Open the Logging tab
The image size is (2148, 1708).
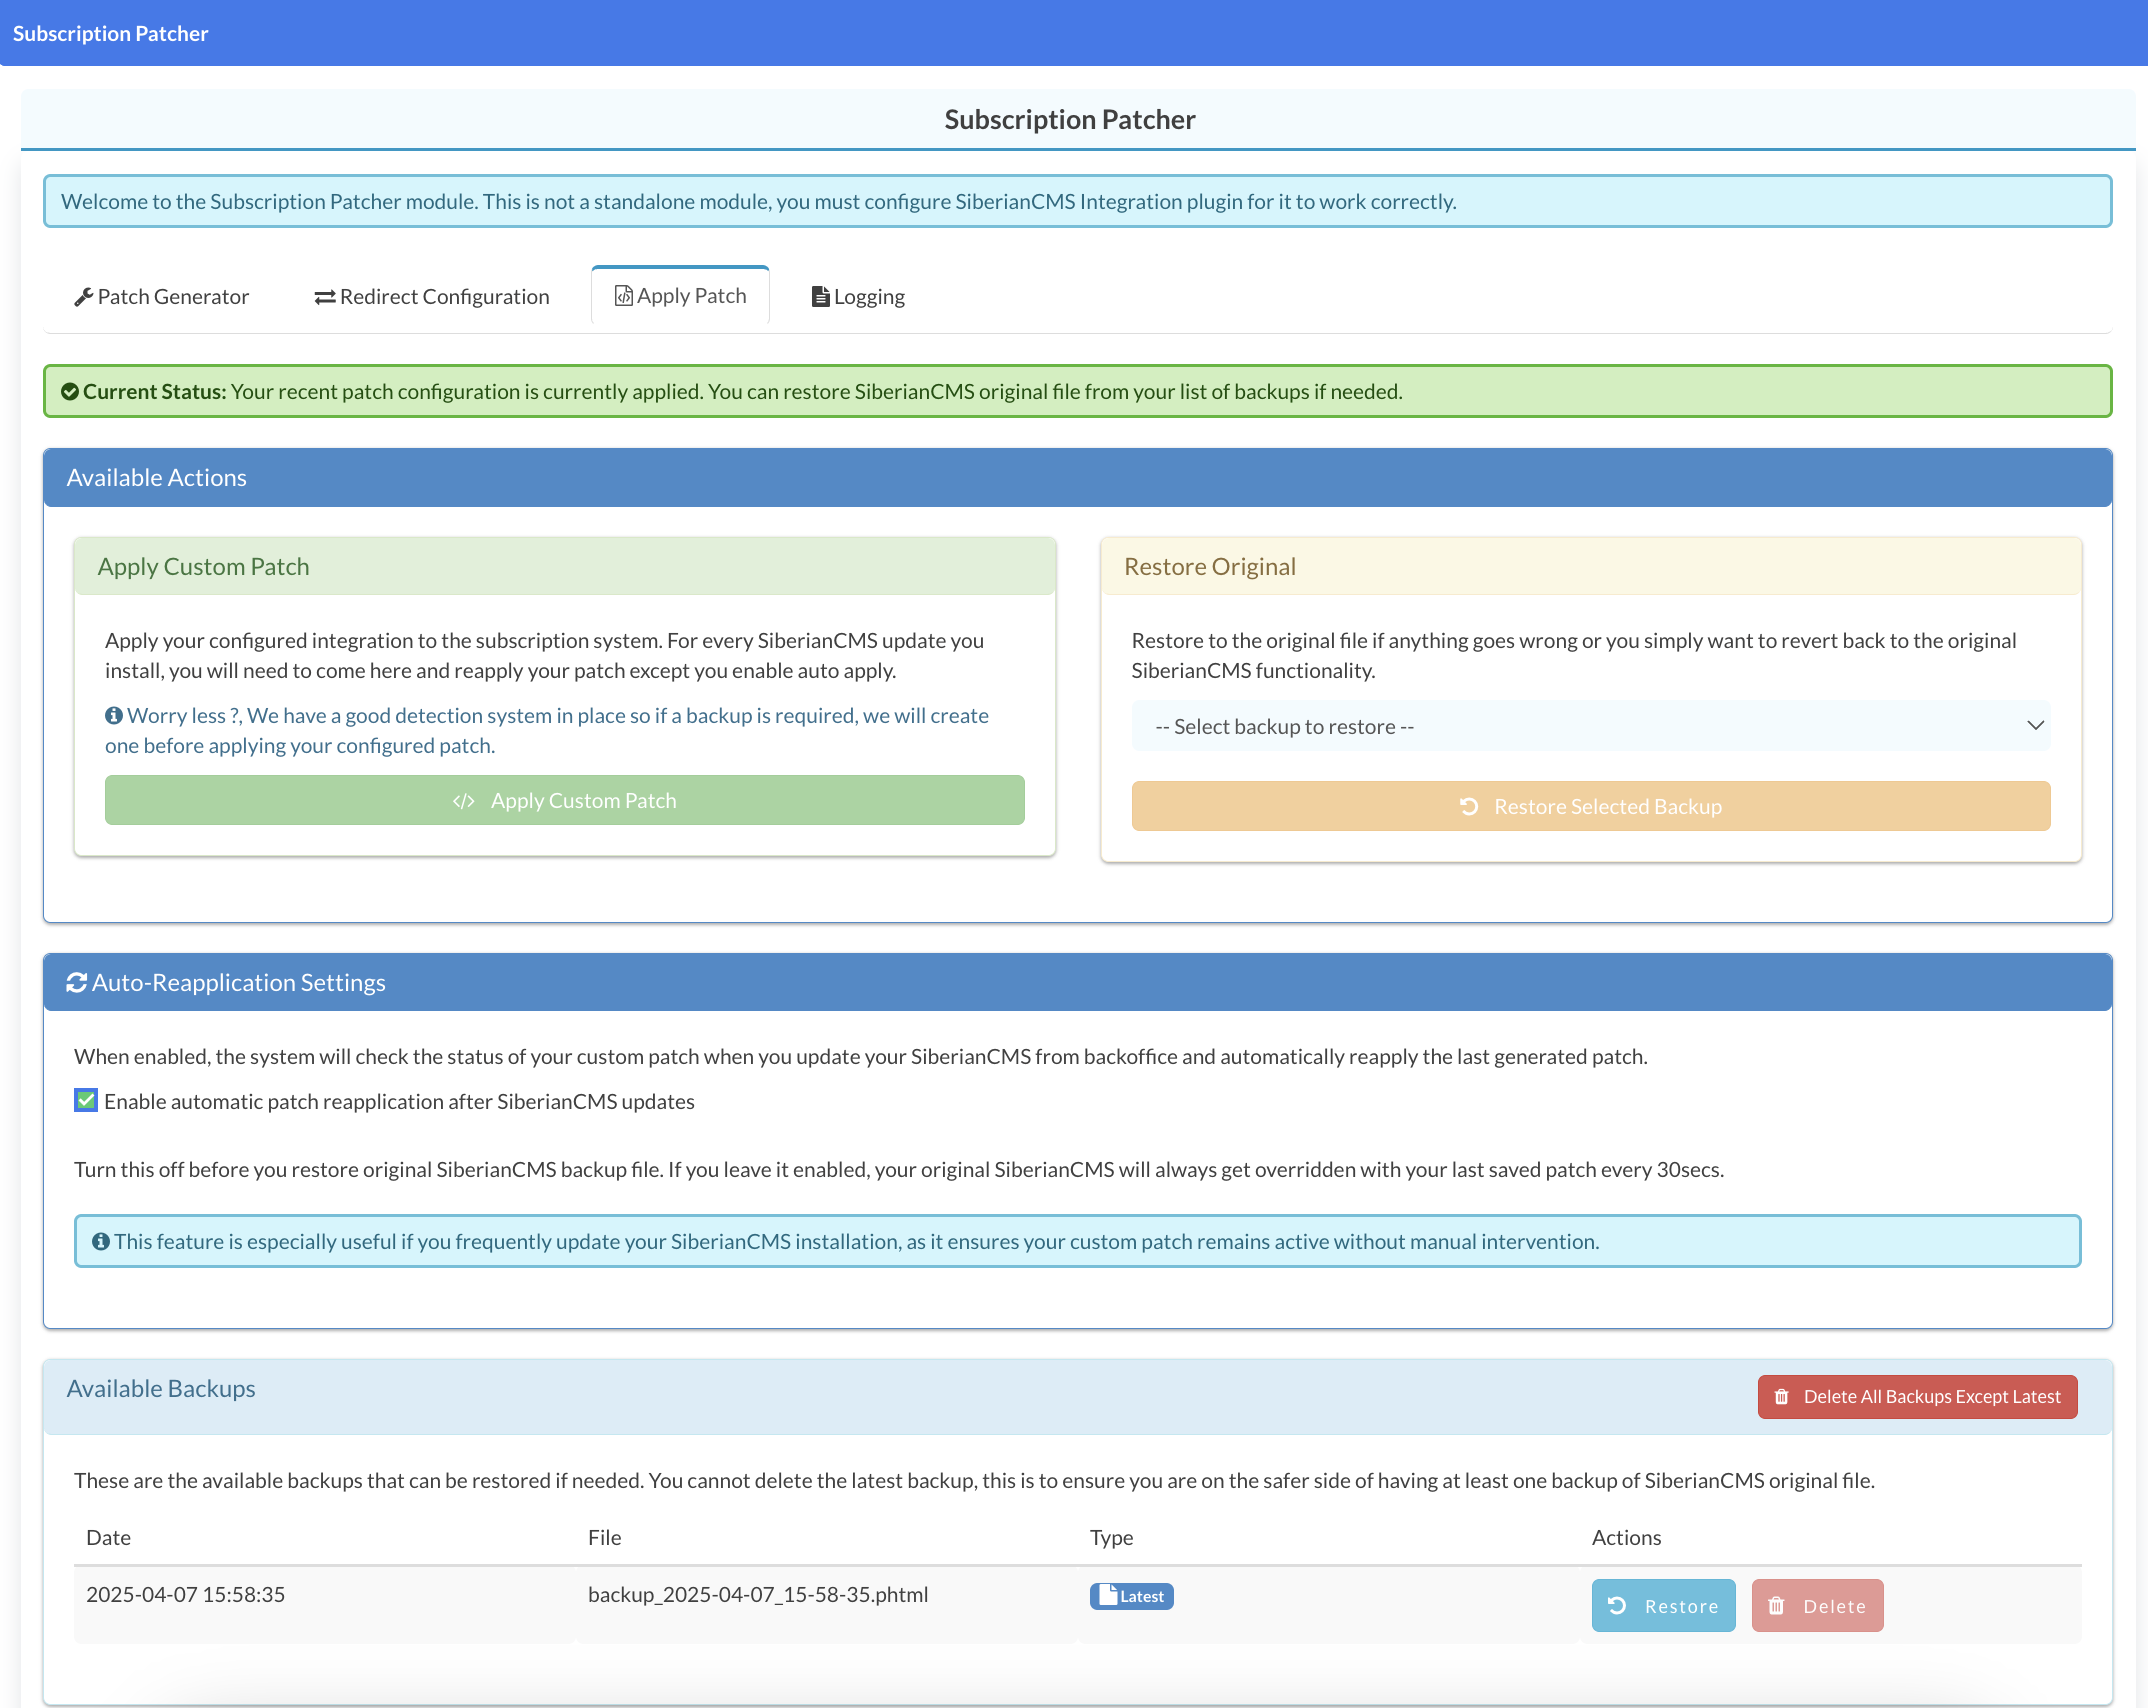point(858,296)
